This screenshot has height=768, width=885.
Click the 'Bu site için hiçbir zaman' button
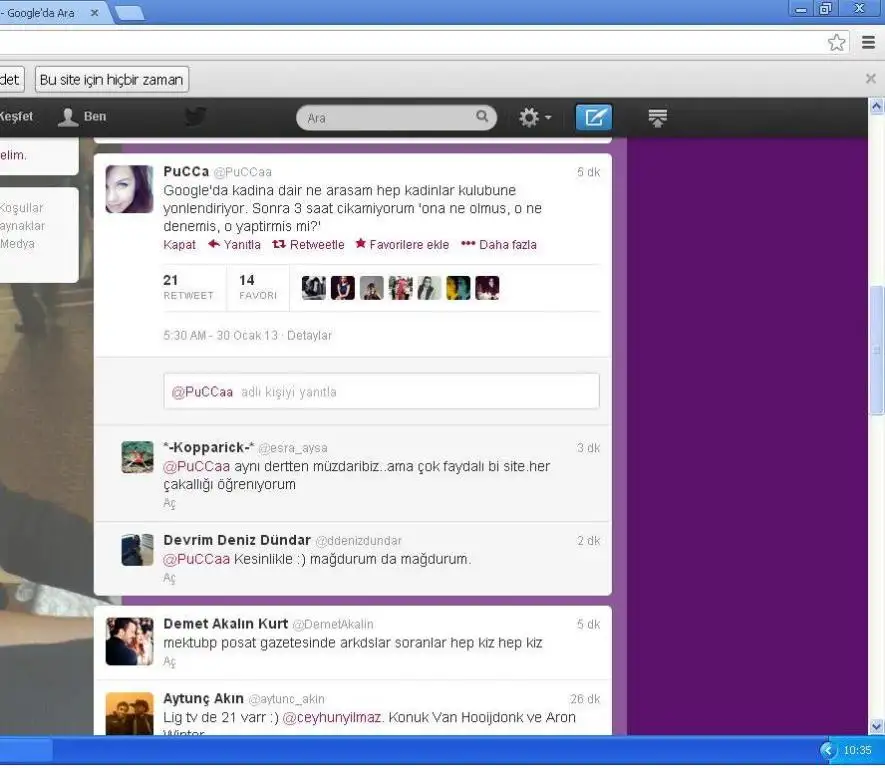pyautogui.click(x=112, y=80)
